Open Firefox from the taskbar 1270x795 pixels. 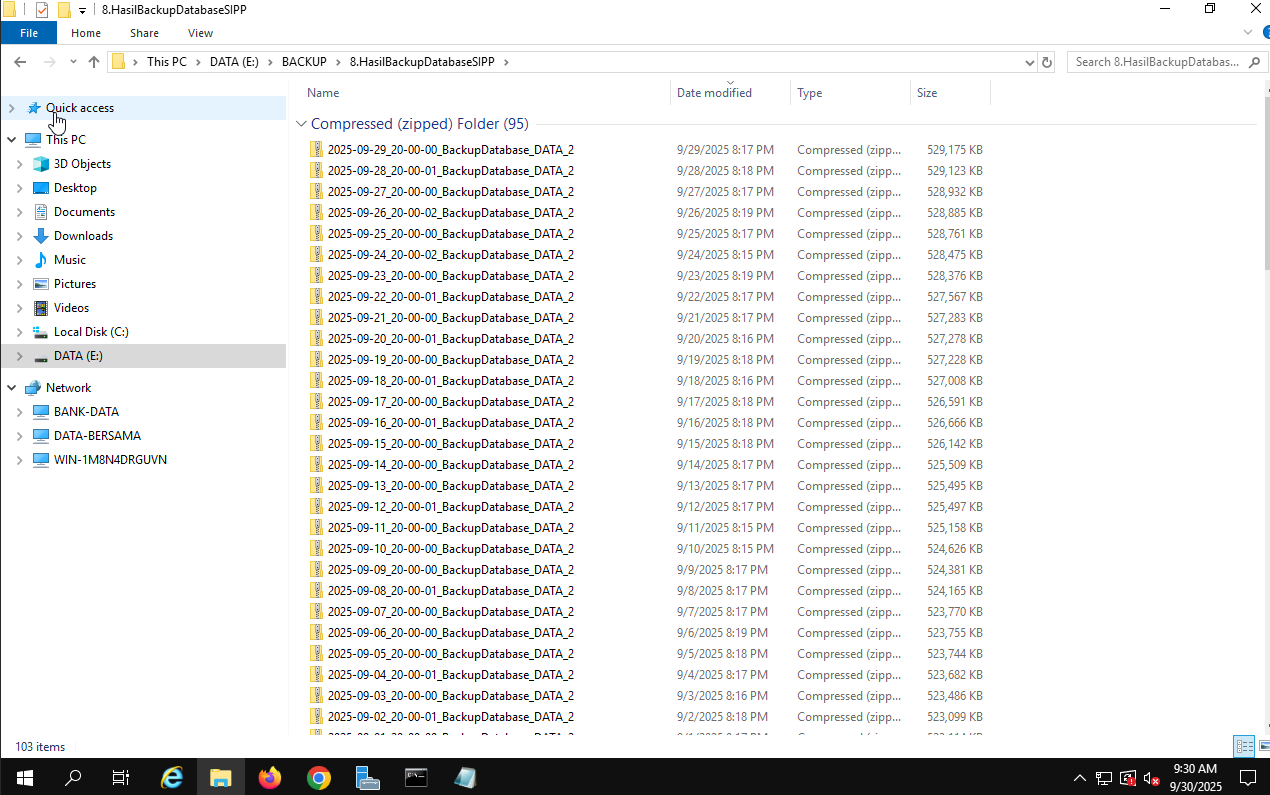click(270, 777)
